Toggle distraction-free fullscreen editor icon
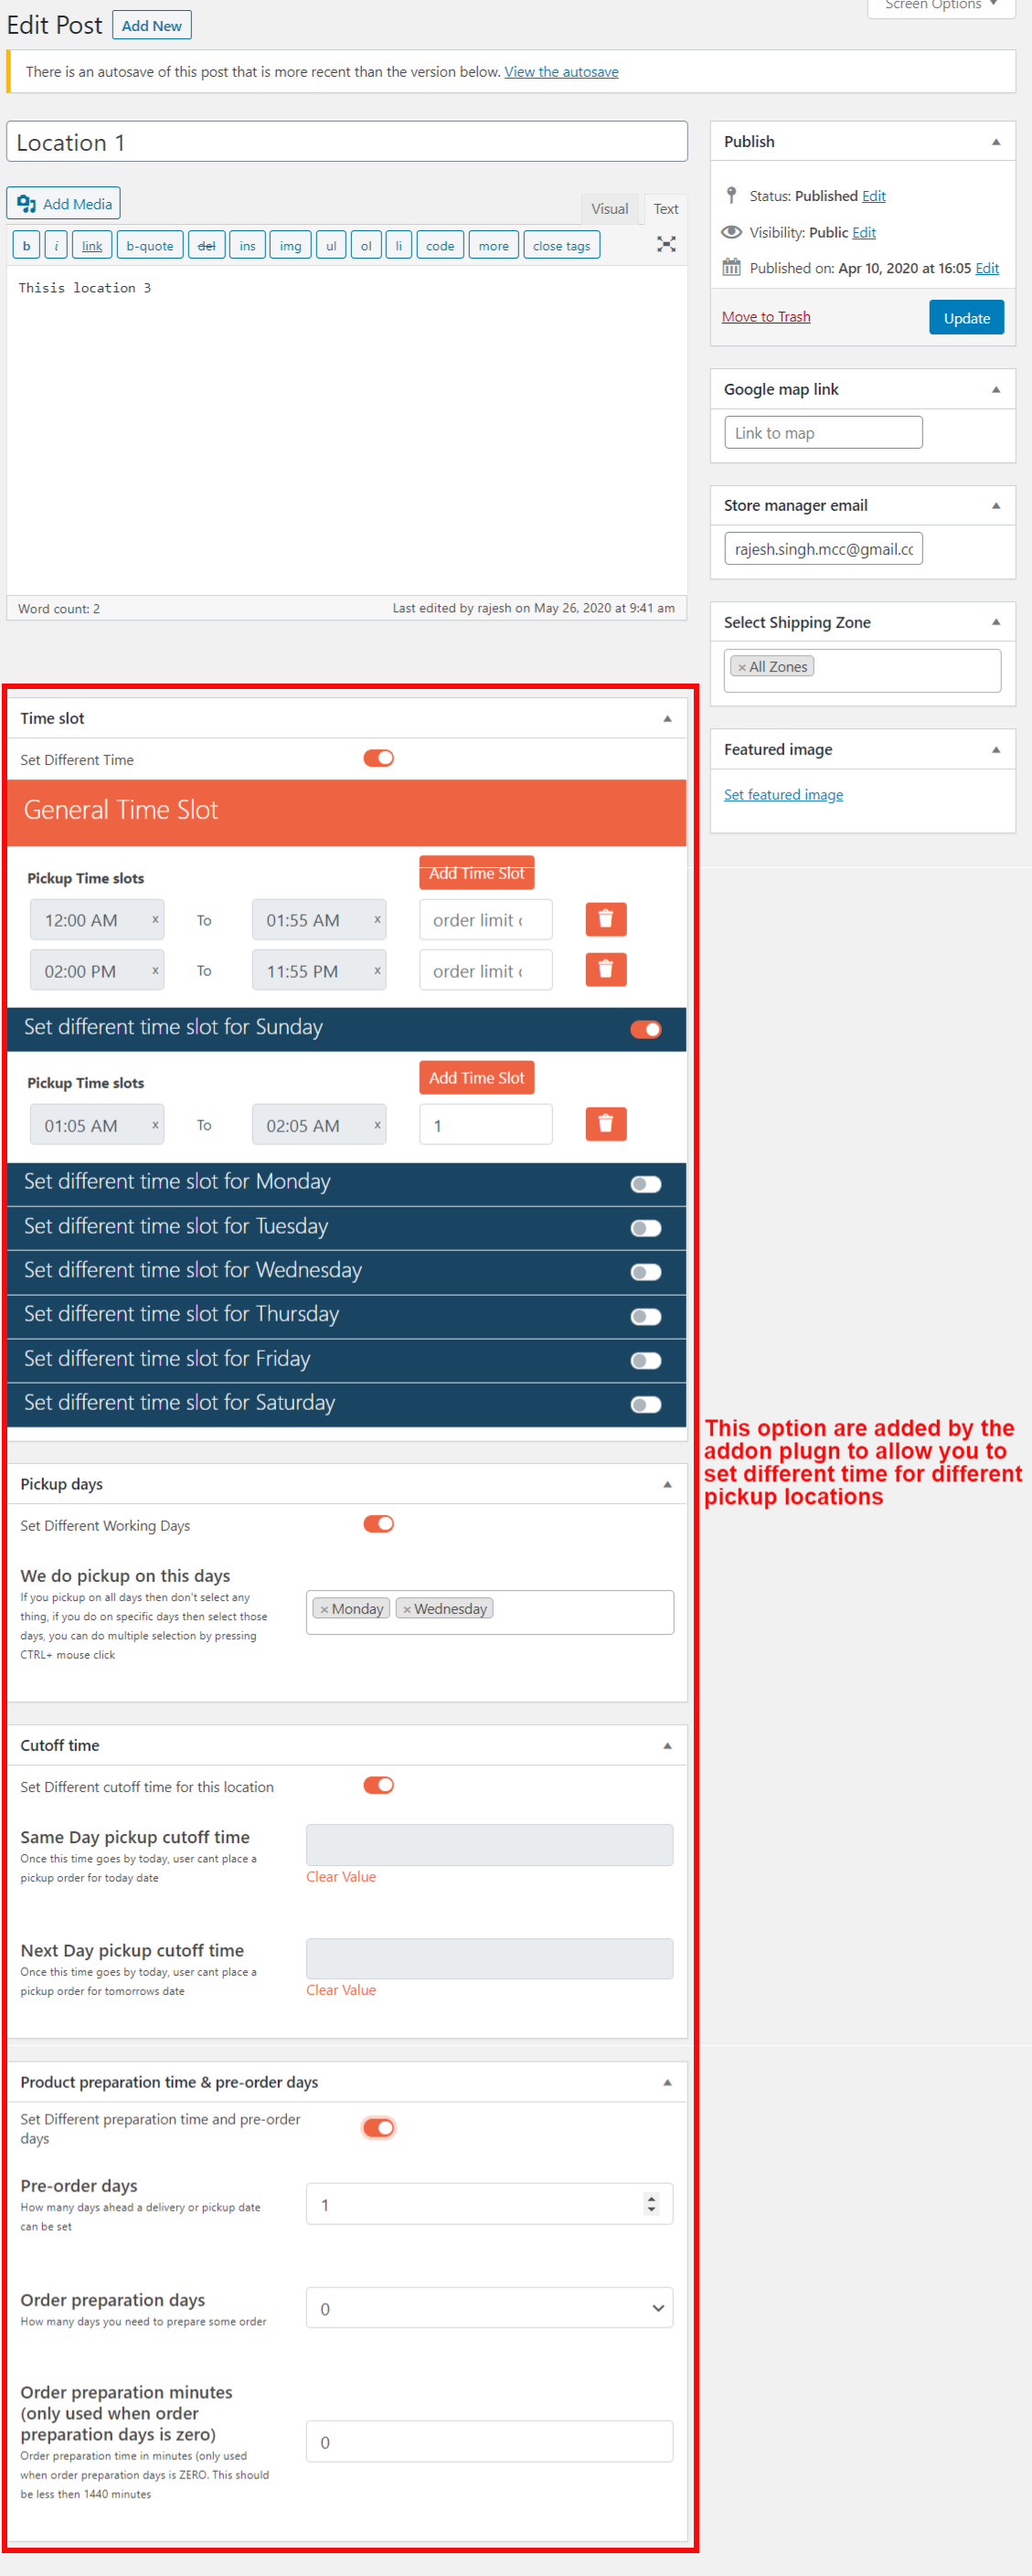This screenshot has height=2576, width=1032. click(666, 244)
